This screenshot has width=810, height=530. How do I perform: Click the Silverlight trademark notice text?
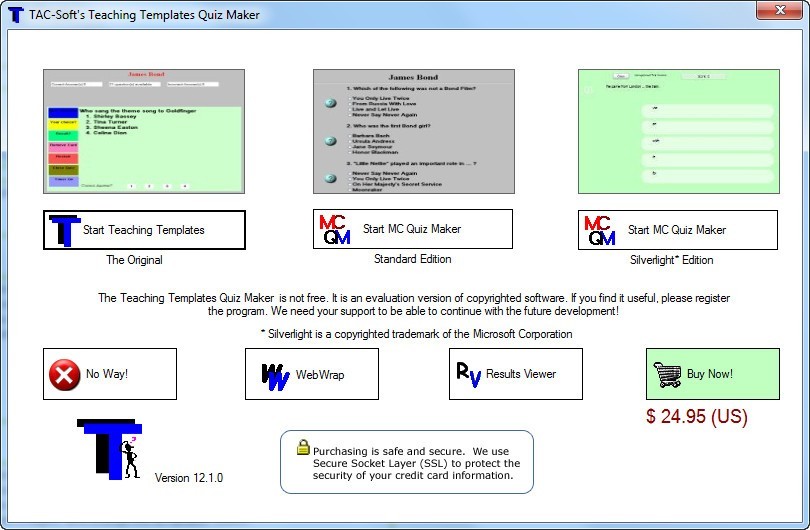tap(417, 334)
